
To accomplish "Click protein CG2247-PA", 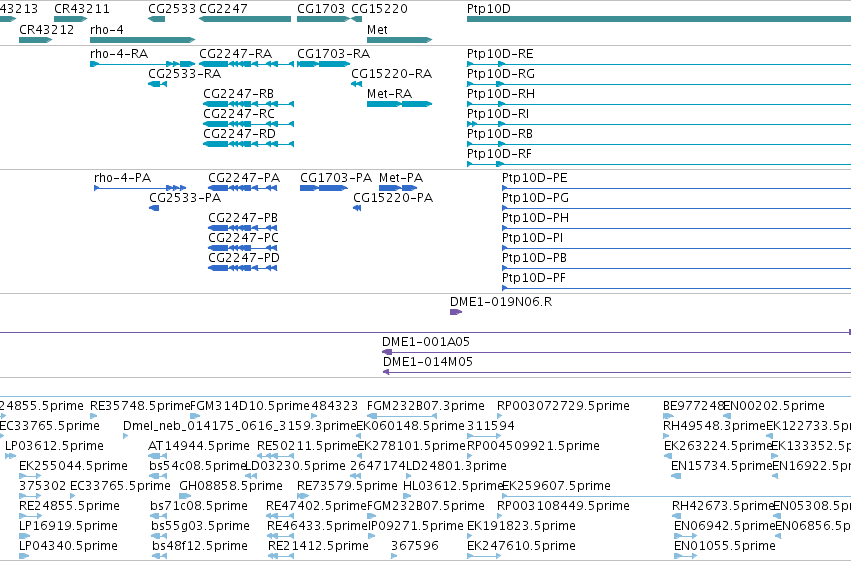I will click(x=244, y=177).
